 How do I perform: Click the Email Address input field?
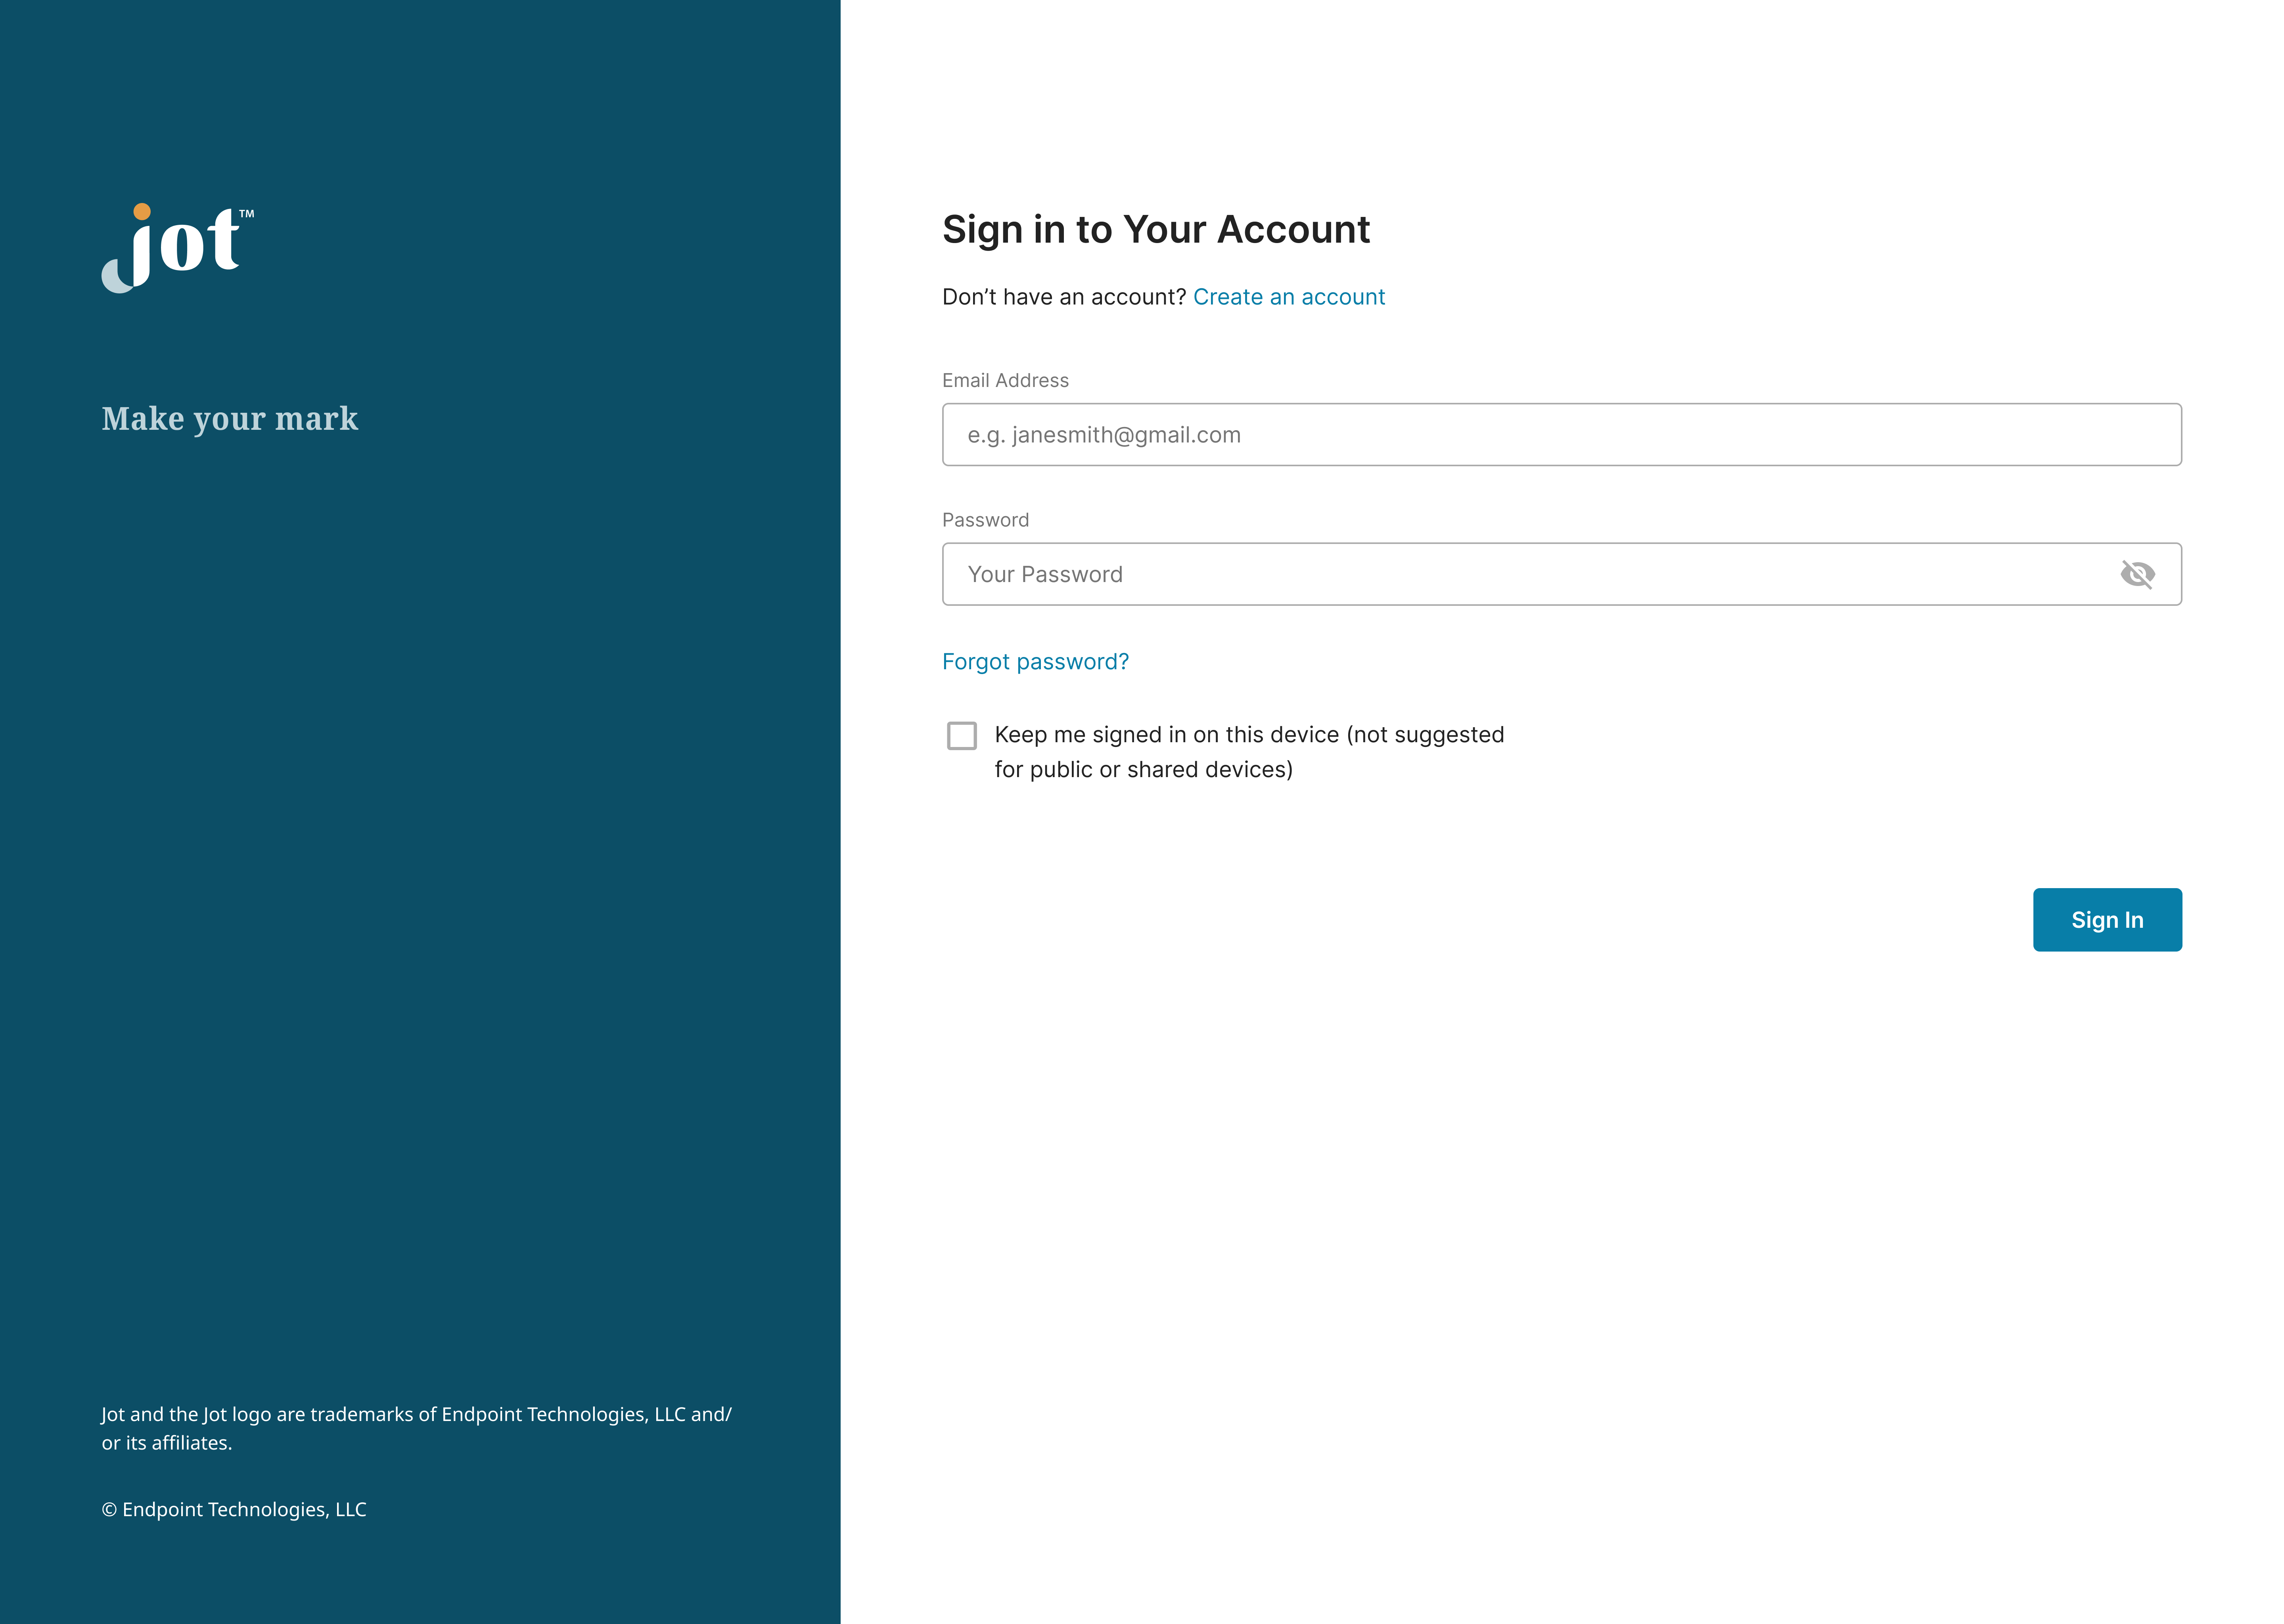pyautogui.click(x=1561, y=435)
